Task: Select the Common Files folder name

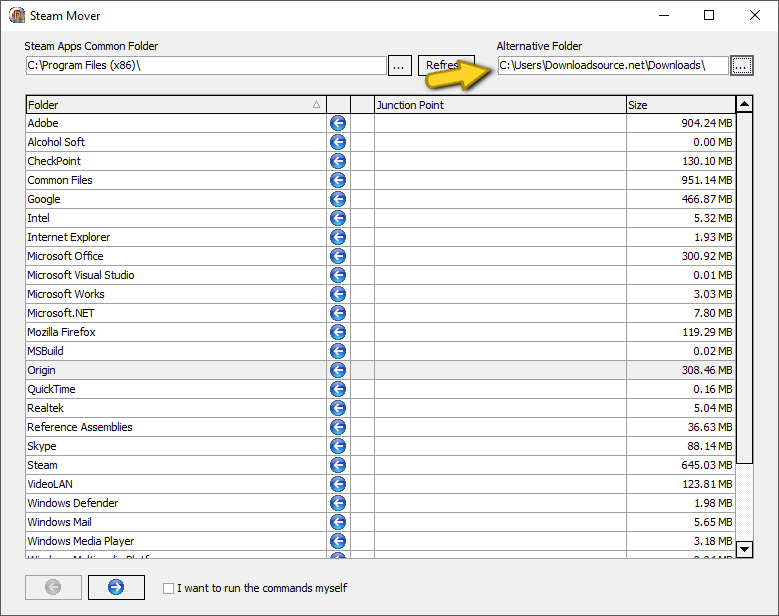Action: [60, 180]
